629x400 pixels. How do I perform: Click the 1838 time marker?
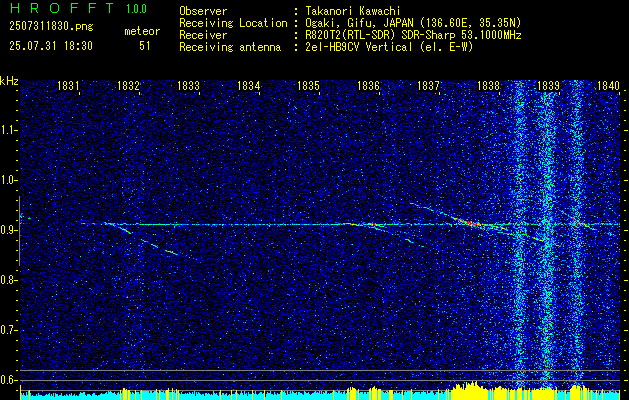pos(489,86)
